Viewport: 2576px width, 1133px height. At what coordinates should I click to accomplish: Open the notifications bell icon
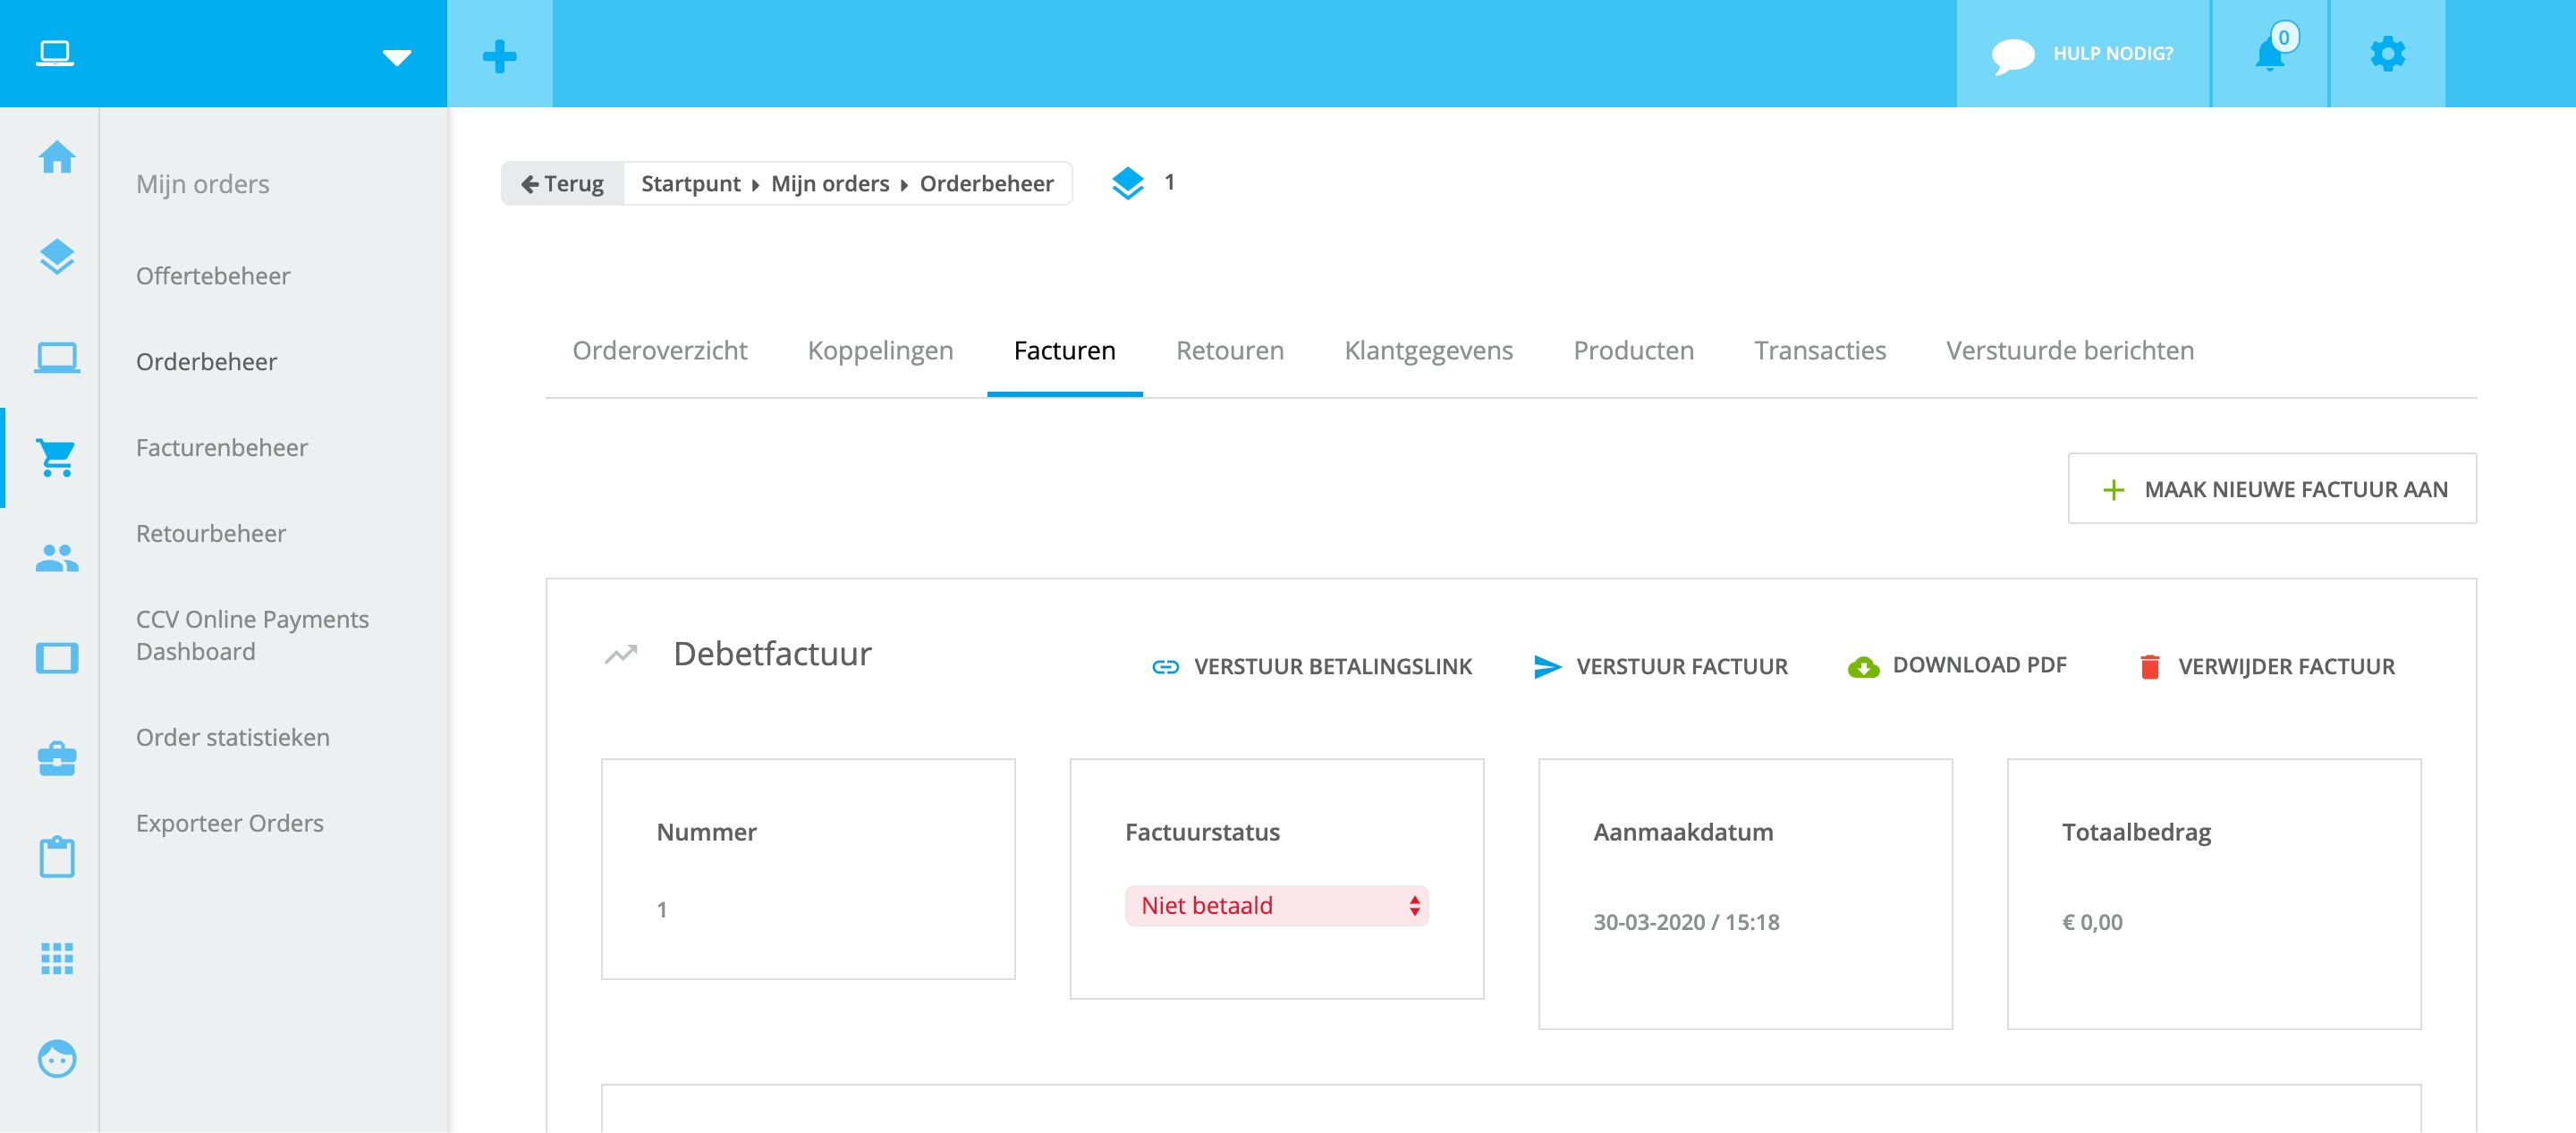(x=2271, y=54)
